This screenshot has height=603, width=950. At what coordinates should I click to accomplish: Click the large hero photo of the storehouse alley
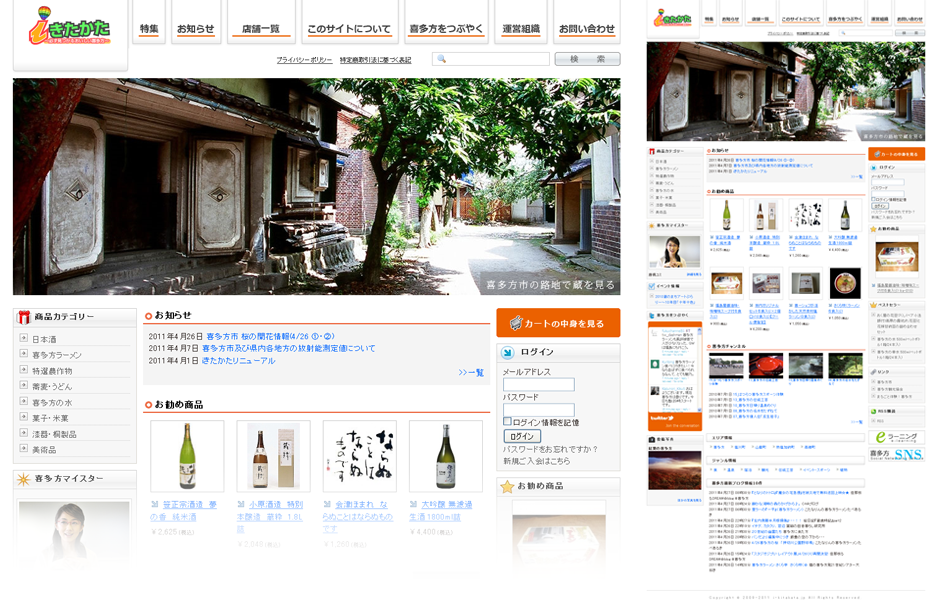pos(316,187)
